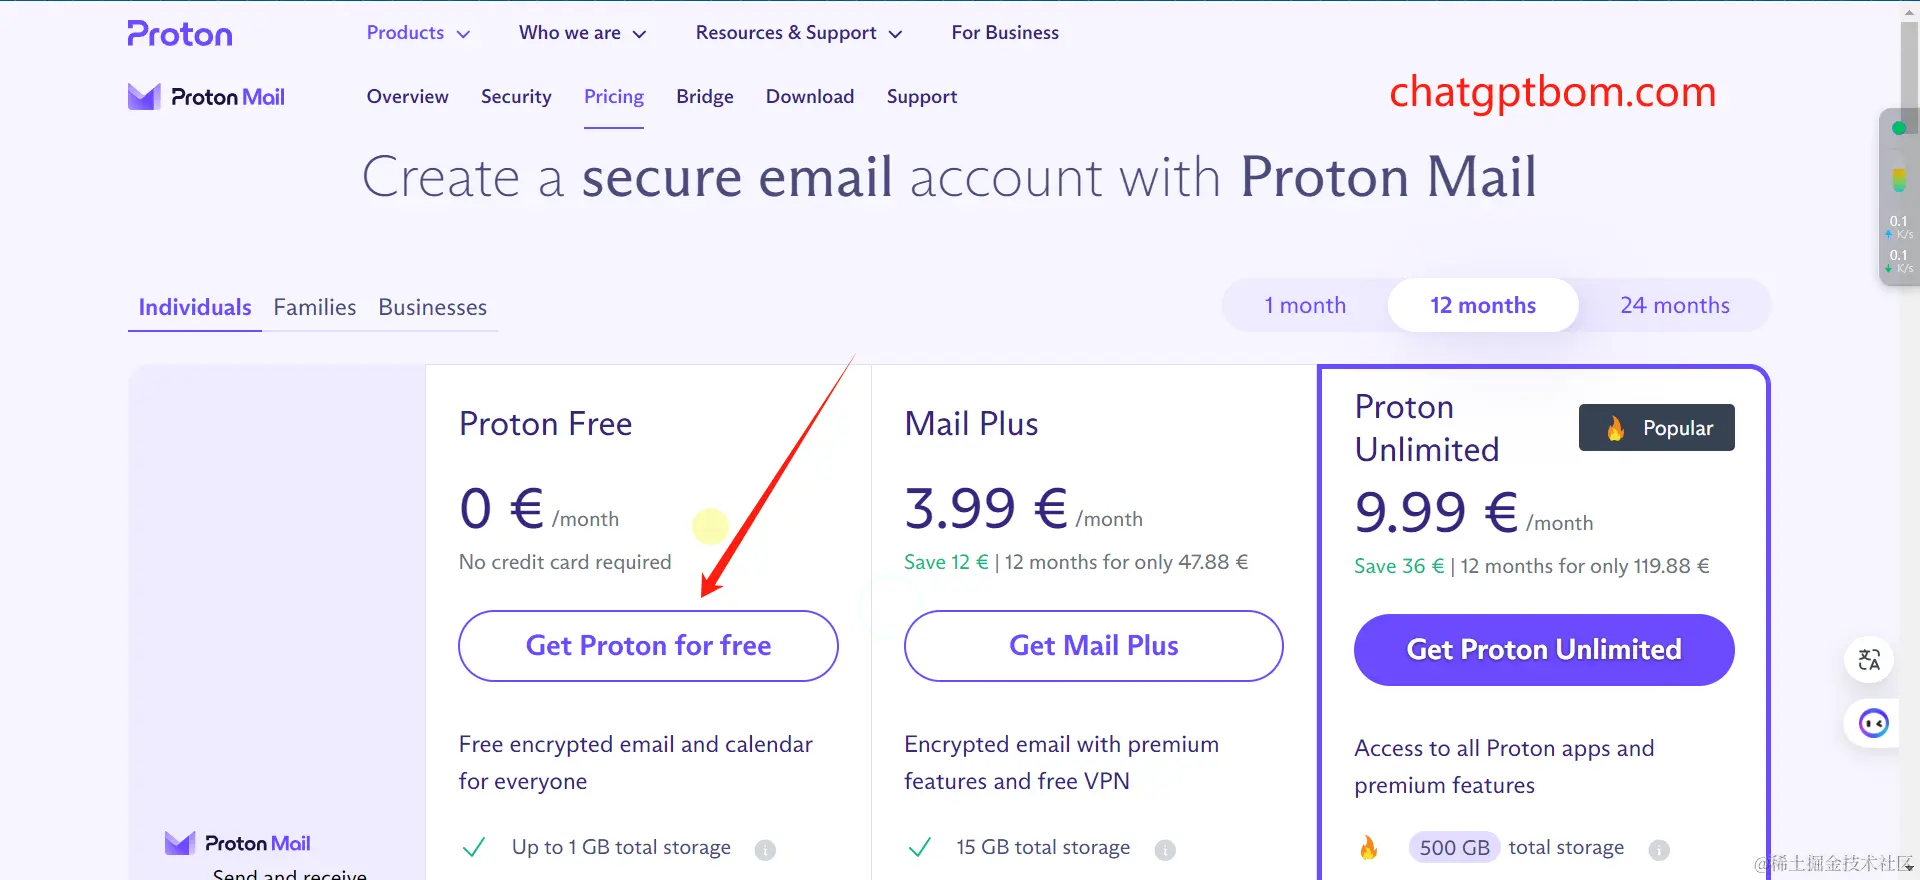1920x880 pixels.
Task: Click info icon beside 500 GB storage
Action: coord(1659,850)
